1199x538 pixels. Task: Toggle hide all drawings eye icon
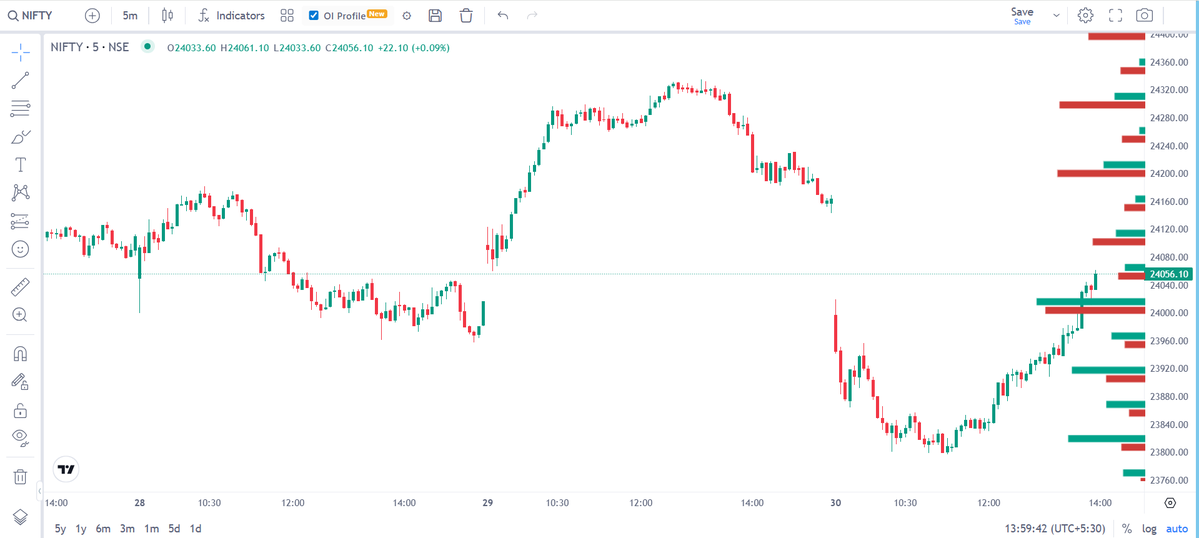point(20,438)
